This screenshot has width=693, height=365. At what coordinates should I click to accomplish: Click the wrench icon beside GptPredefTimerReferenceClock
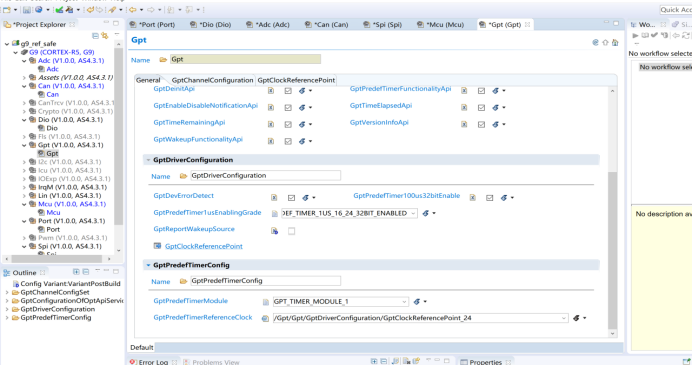coord(576,318)
